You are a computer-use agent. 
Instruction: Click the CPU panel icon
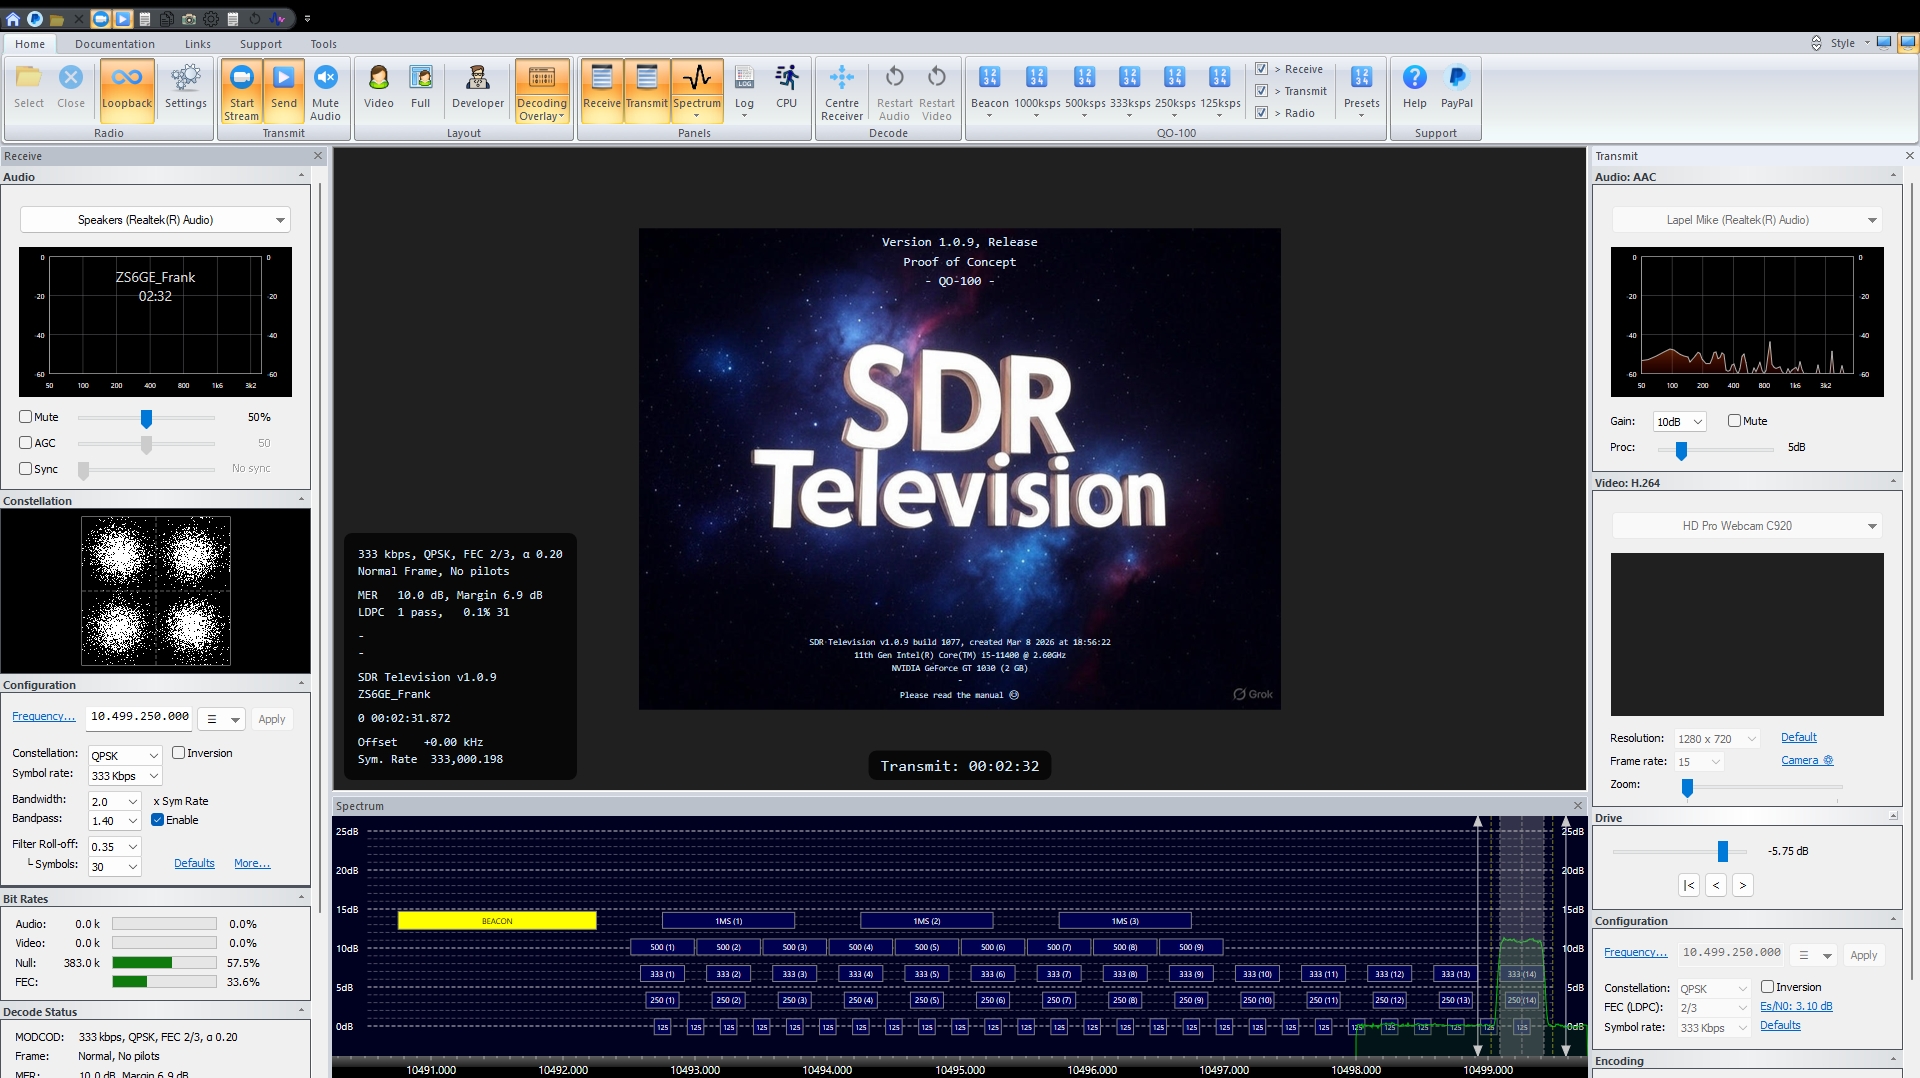click(786, 88)
